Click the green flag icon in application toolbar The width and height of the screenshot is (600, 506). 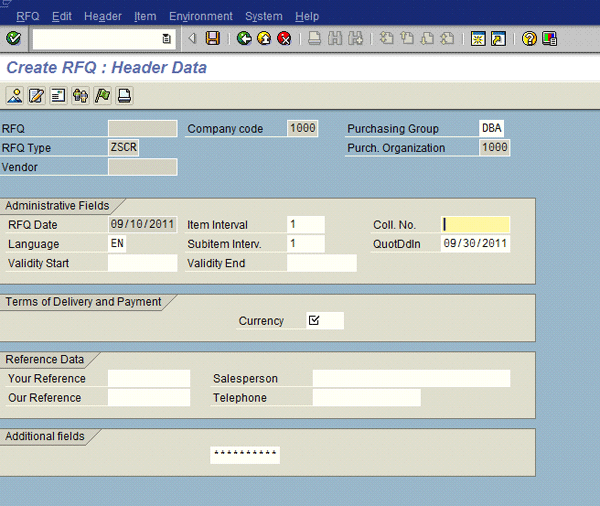point(102,96)
